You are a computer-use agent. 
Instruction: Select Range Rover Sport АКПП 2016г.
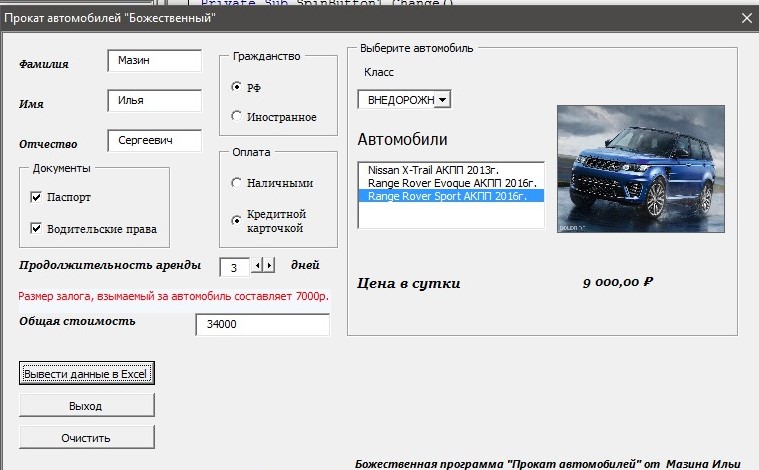[x=451, y=196]
